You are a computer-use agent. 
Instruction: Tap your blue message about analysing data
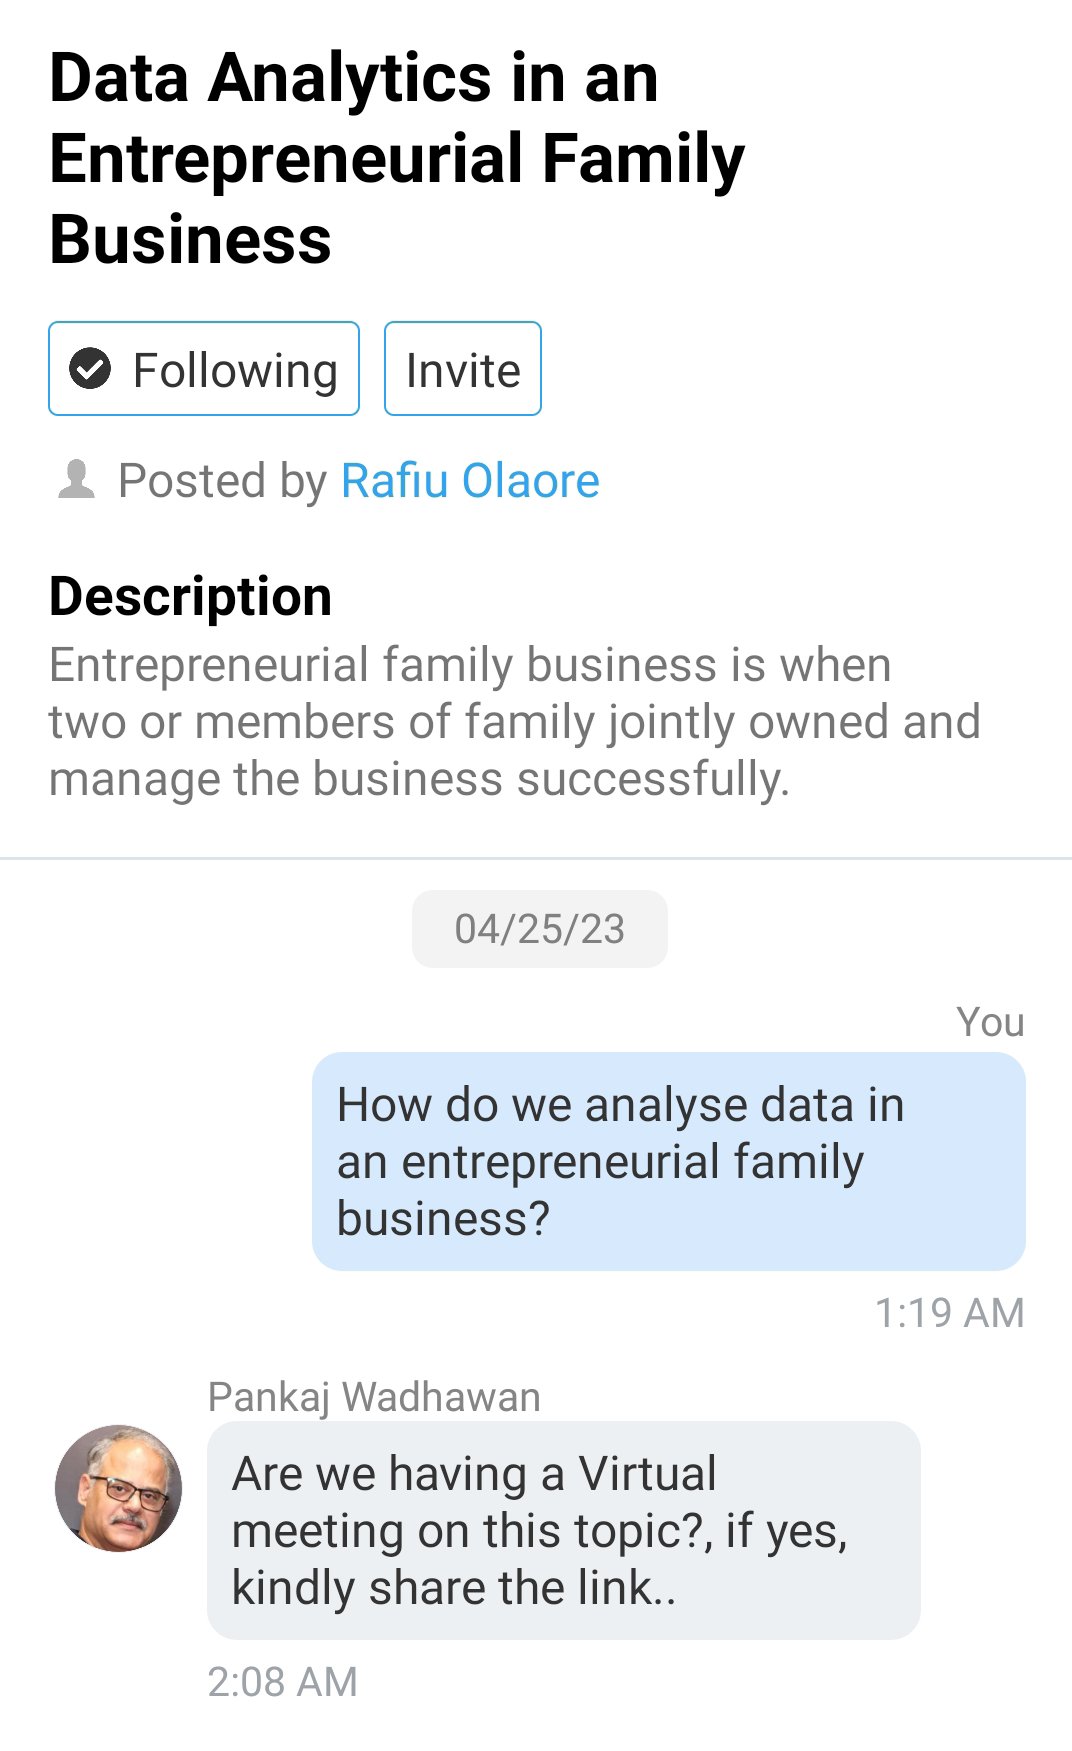click(668, 1162)
